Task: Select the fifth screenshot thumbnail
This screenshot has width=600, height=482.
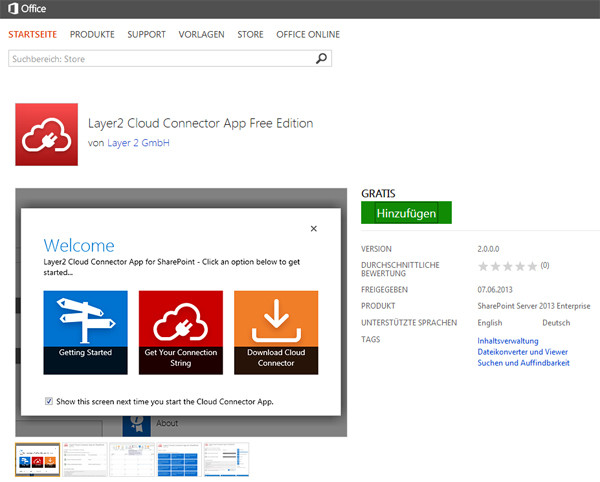Action: click(226, 459)
